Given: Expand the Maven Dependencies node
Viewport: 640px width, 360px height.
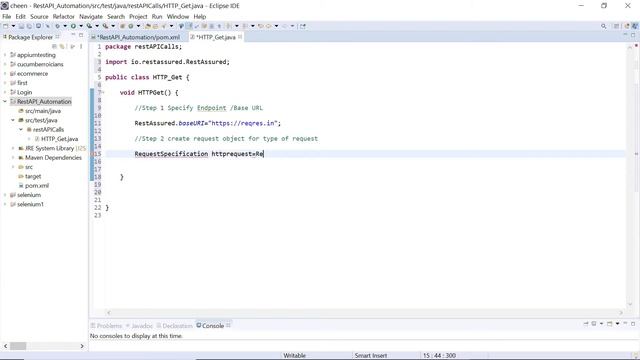Looking at the screenshot, I should (13, 158).
